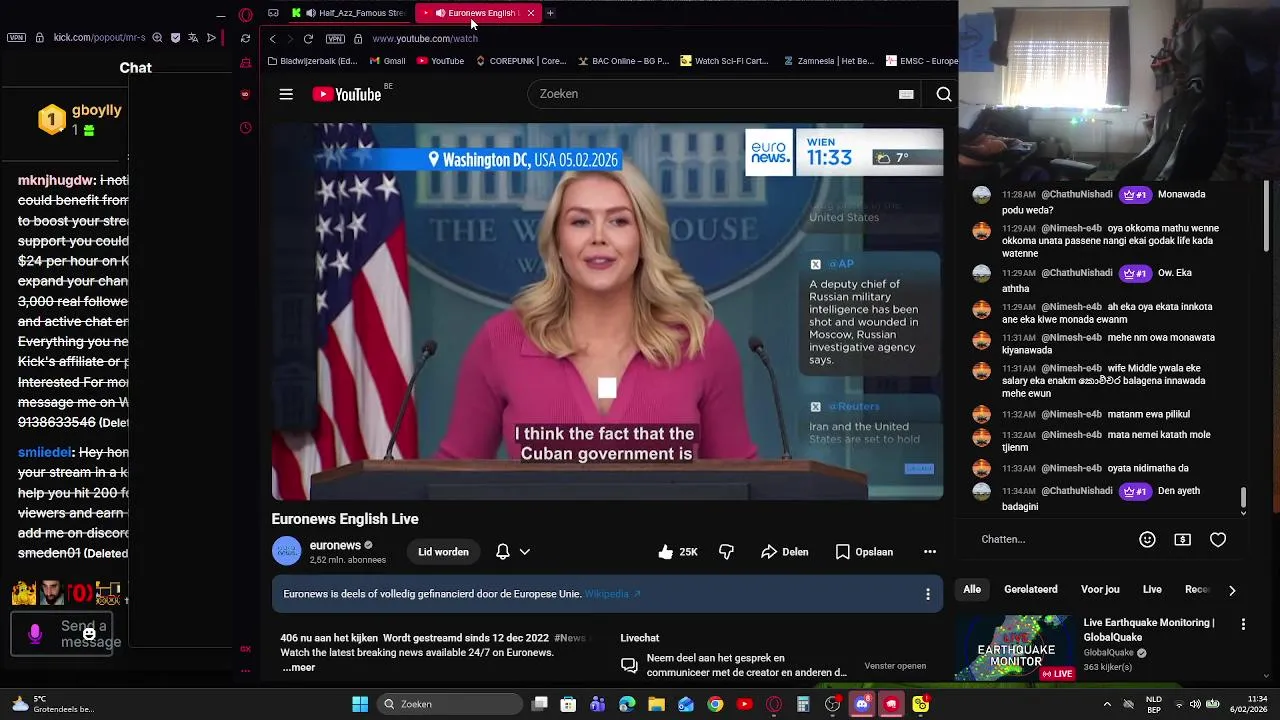Show more filter chips with right arrow
Screen dimensions: 1280x720
tap(1232, 591)
